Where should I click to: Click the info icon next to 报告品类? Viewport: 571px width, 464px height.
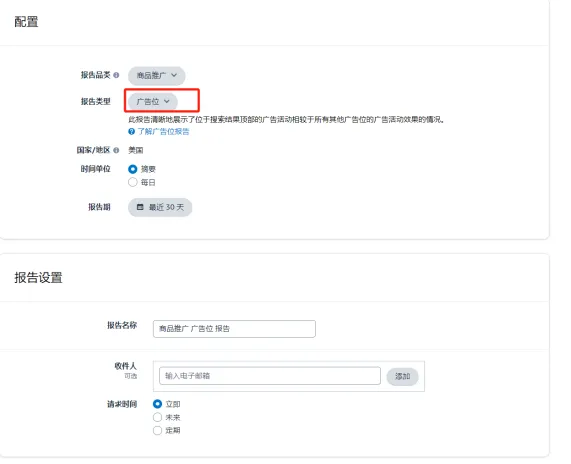pos(116,75)
